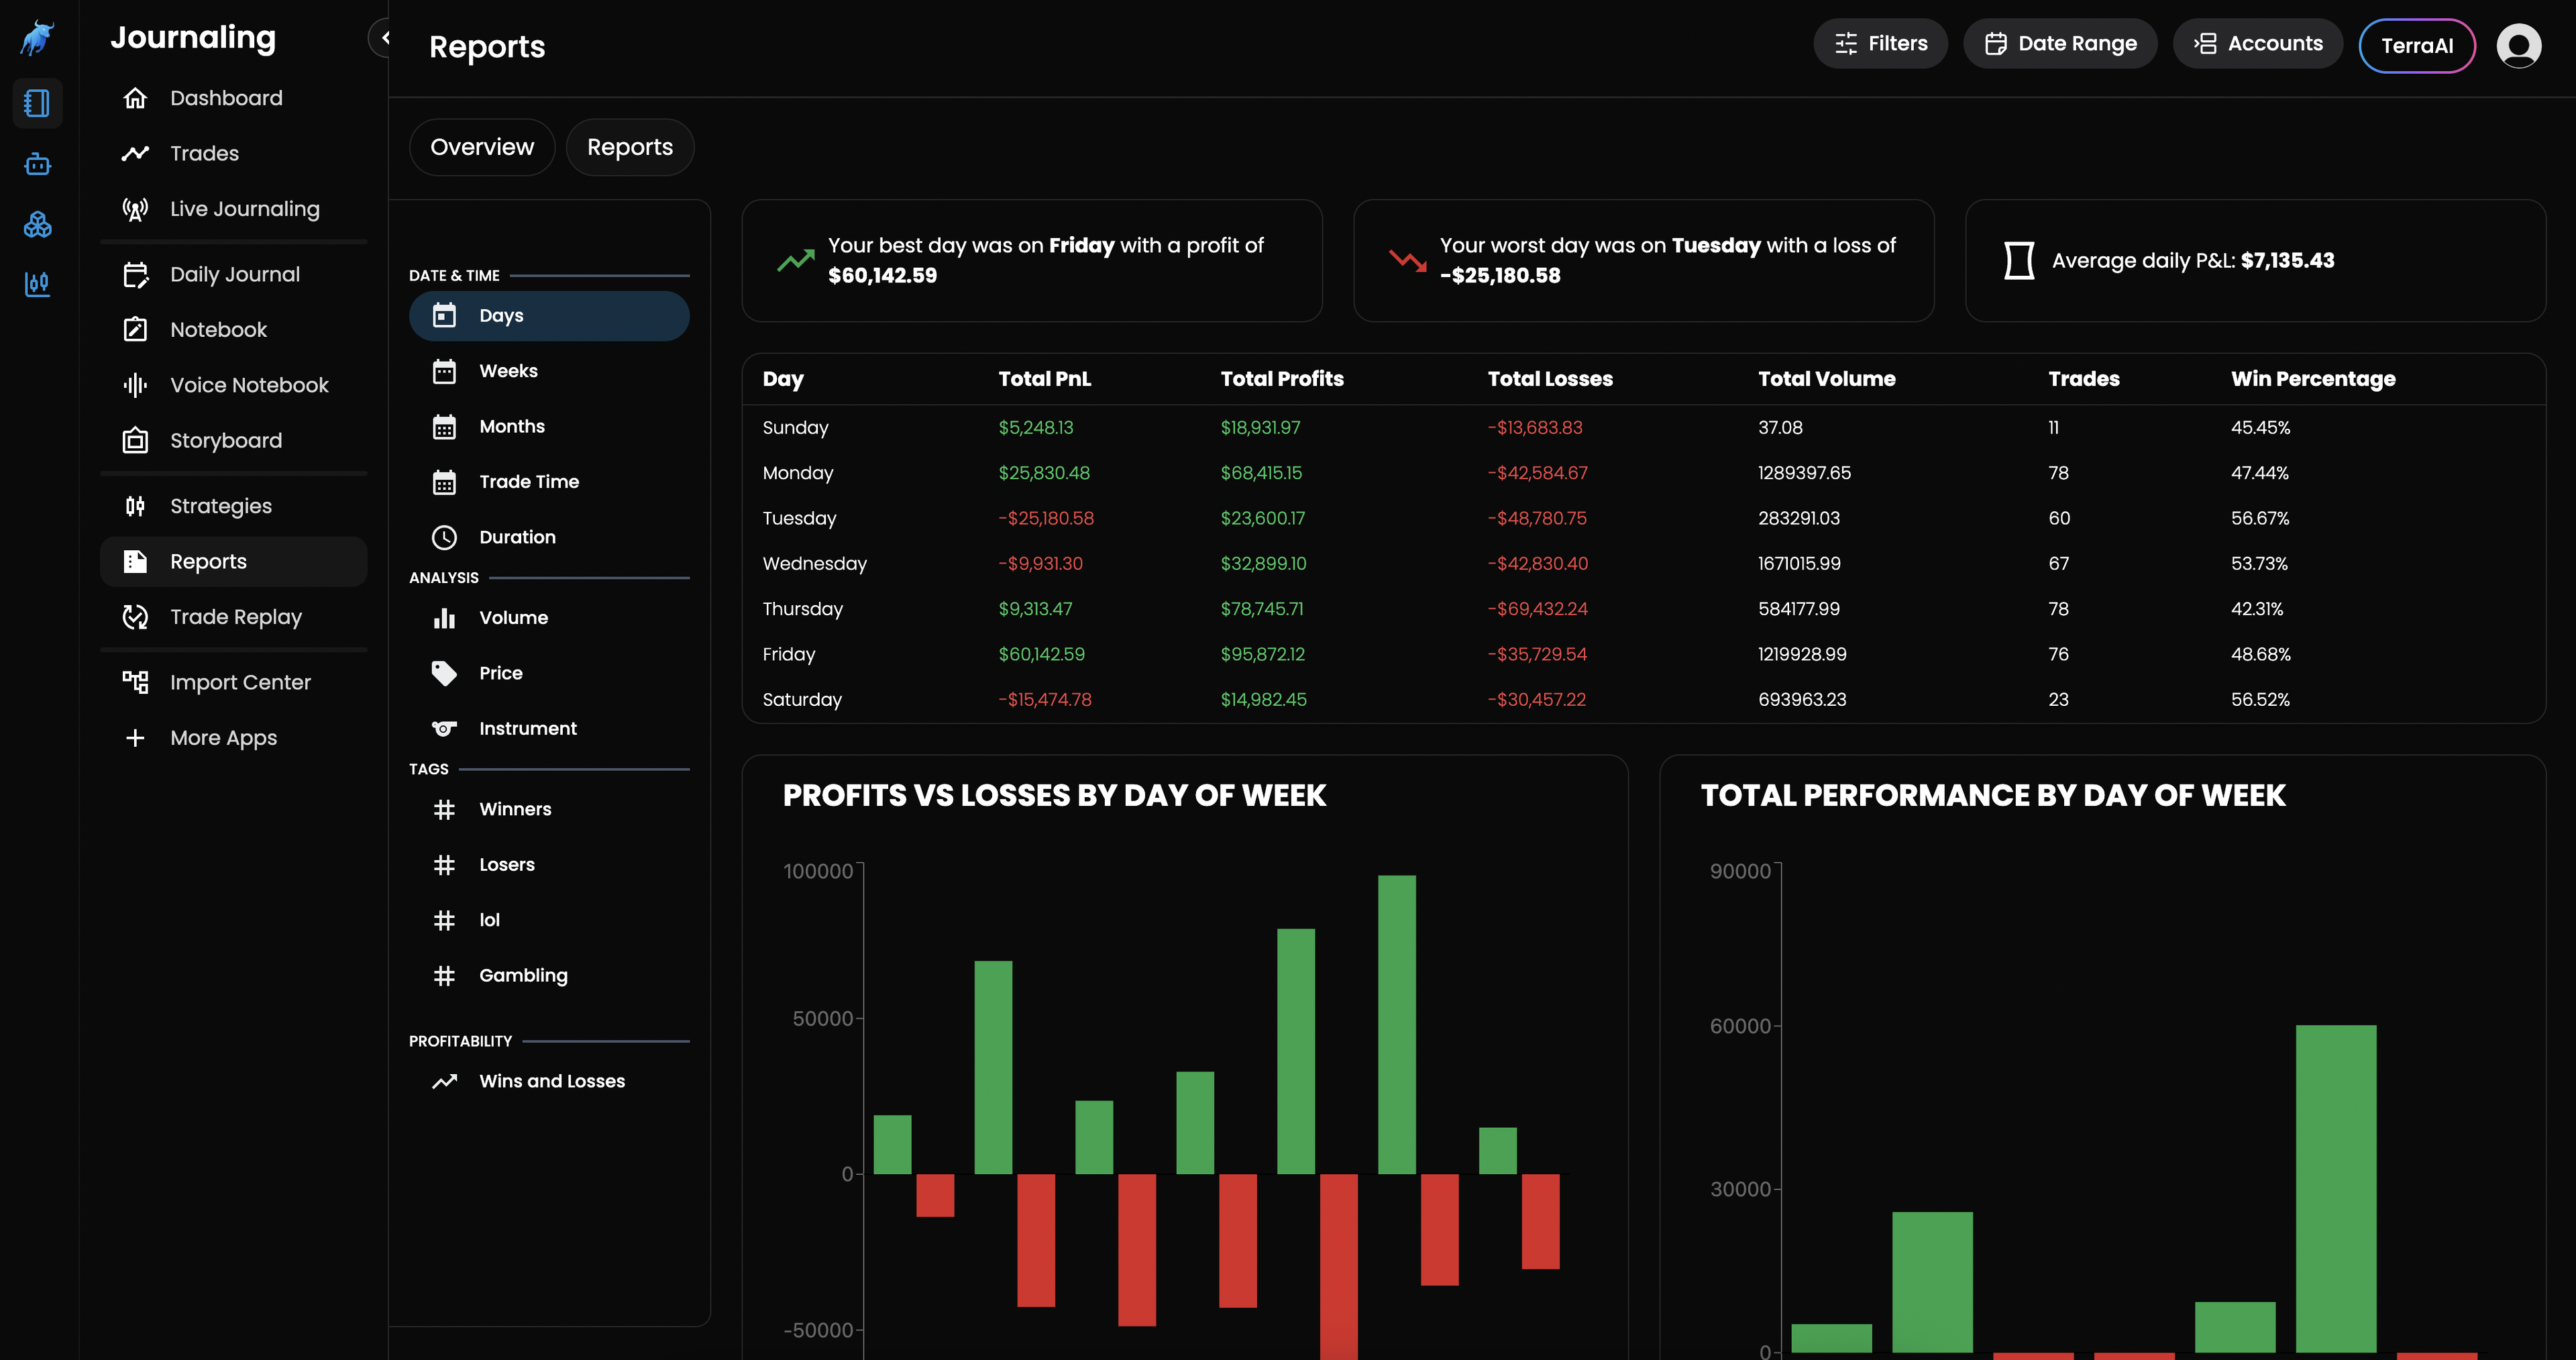The image size is (2576, 1360).
Task: Select the Gambling tag report
Action: pos(523,975)
